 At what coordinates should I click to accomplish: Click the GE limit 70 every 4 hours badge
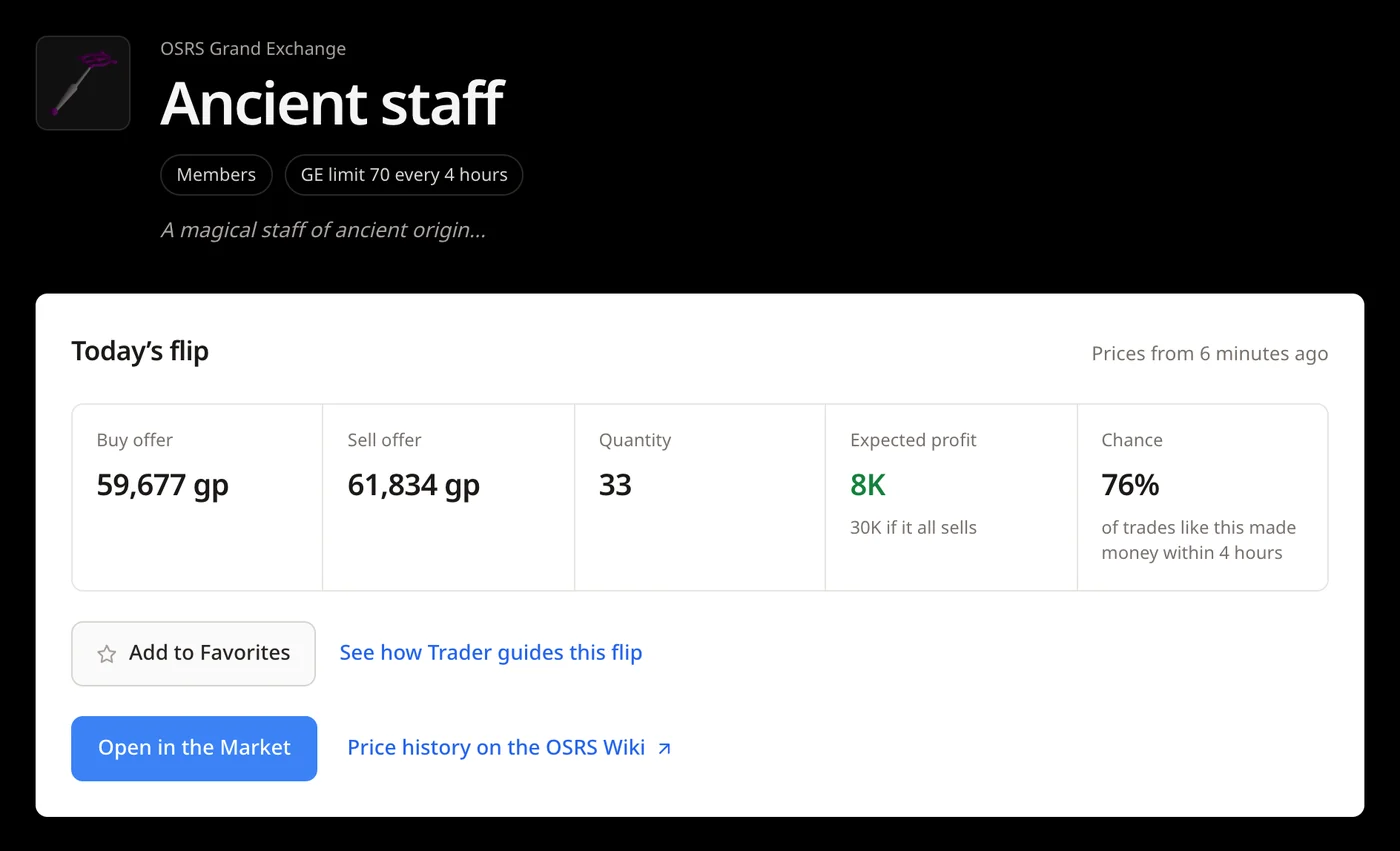click(x=404, y=175)
